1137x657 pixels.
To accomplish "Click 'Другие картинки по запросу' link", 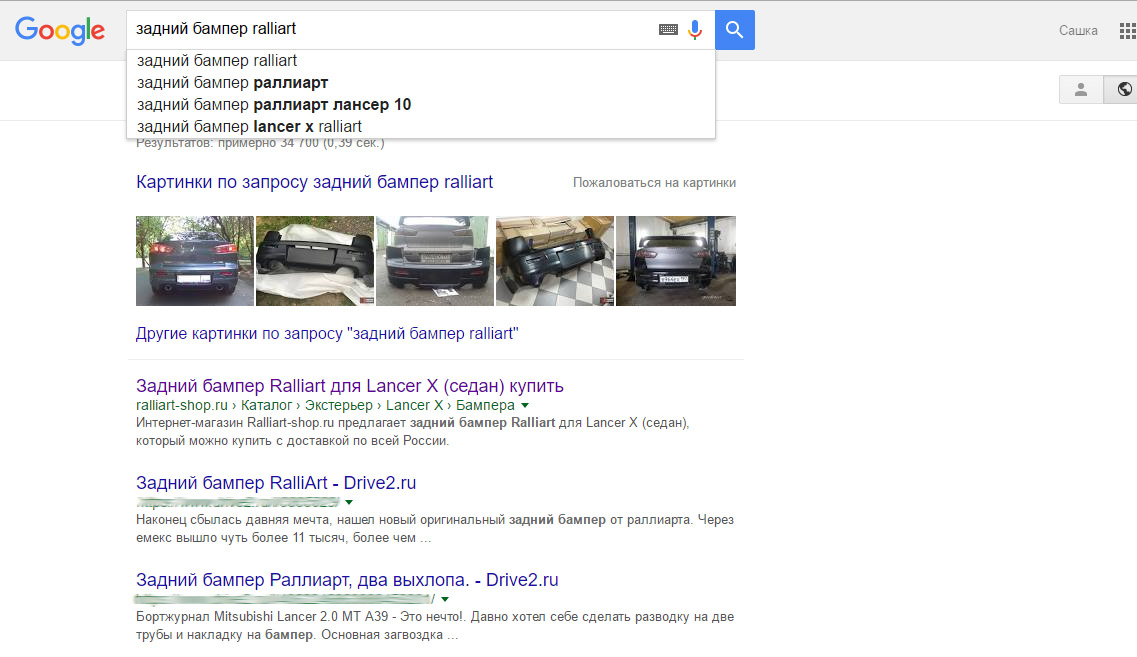I will pos(327,334).
